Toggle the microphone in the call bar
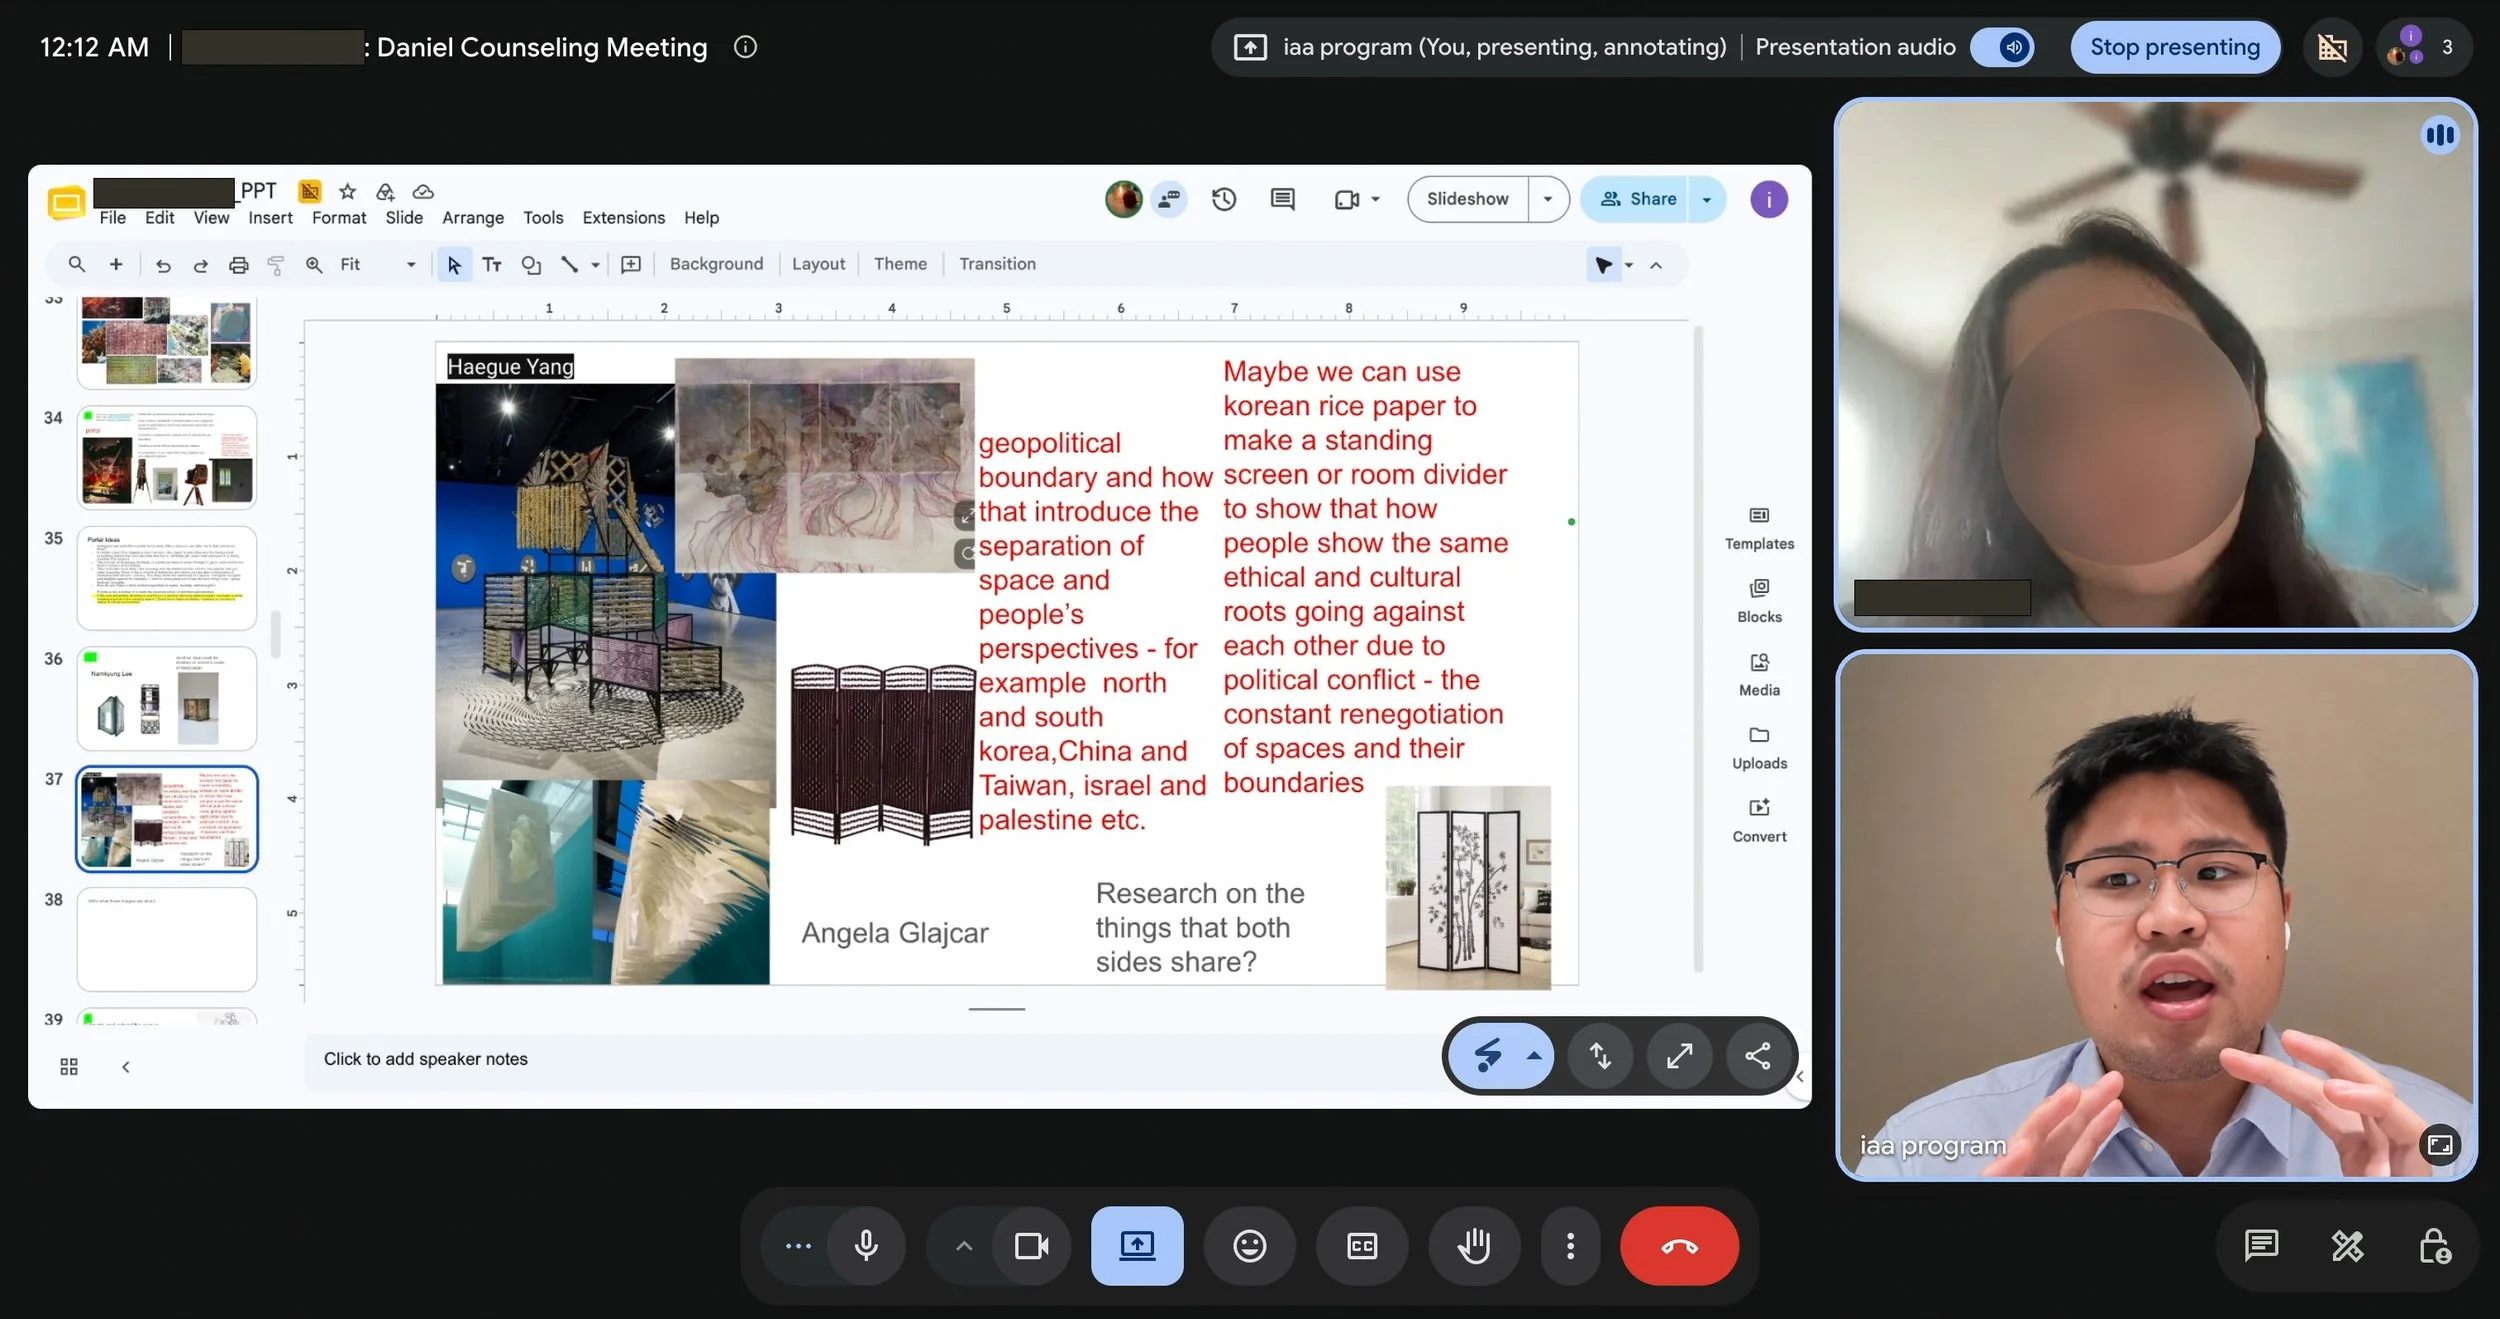 [866, 1246]
